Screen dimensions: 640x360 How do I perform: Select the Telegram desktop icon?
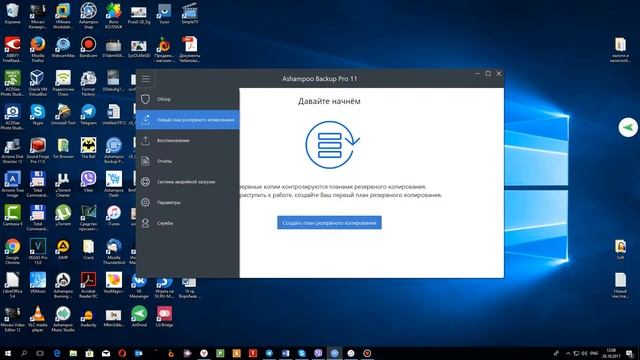88,115
